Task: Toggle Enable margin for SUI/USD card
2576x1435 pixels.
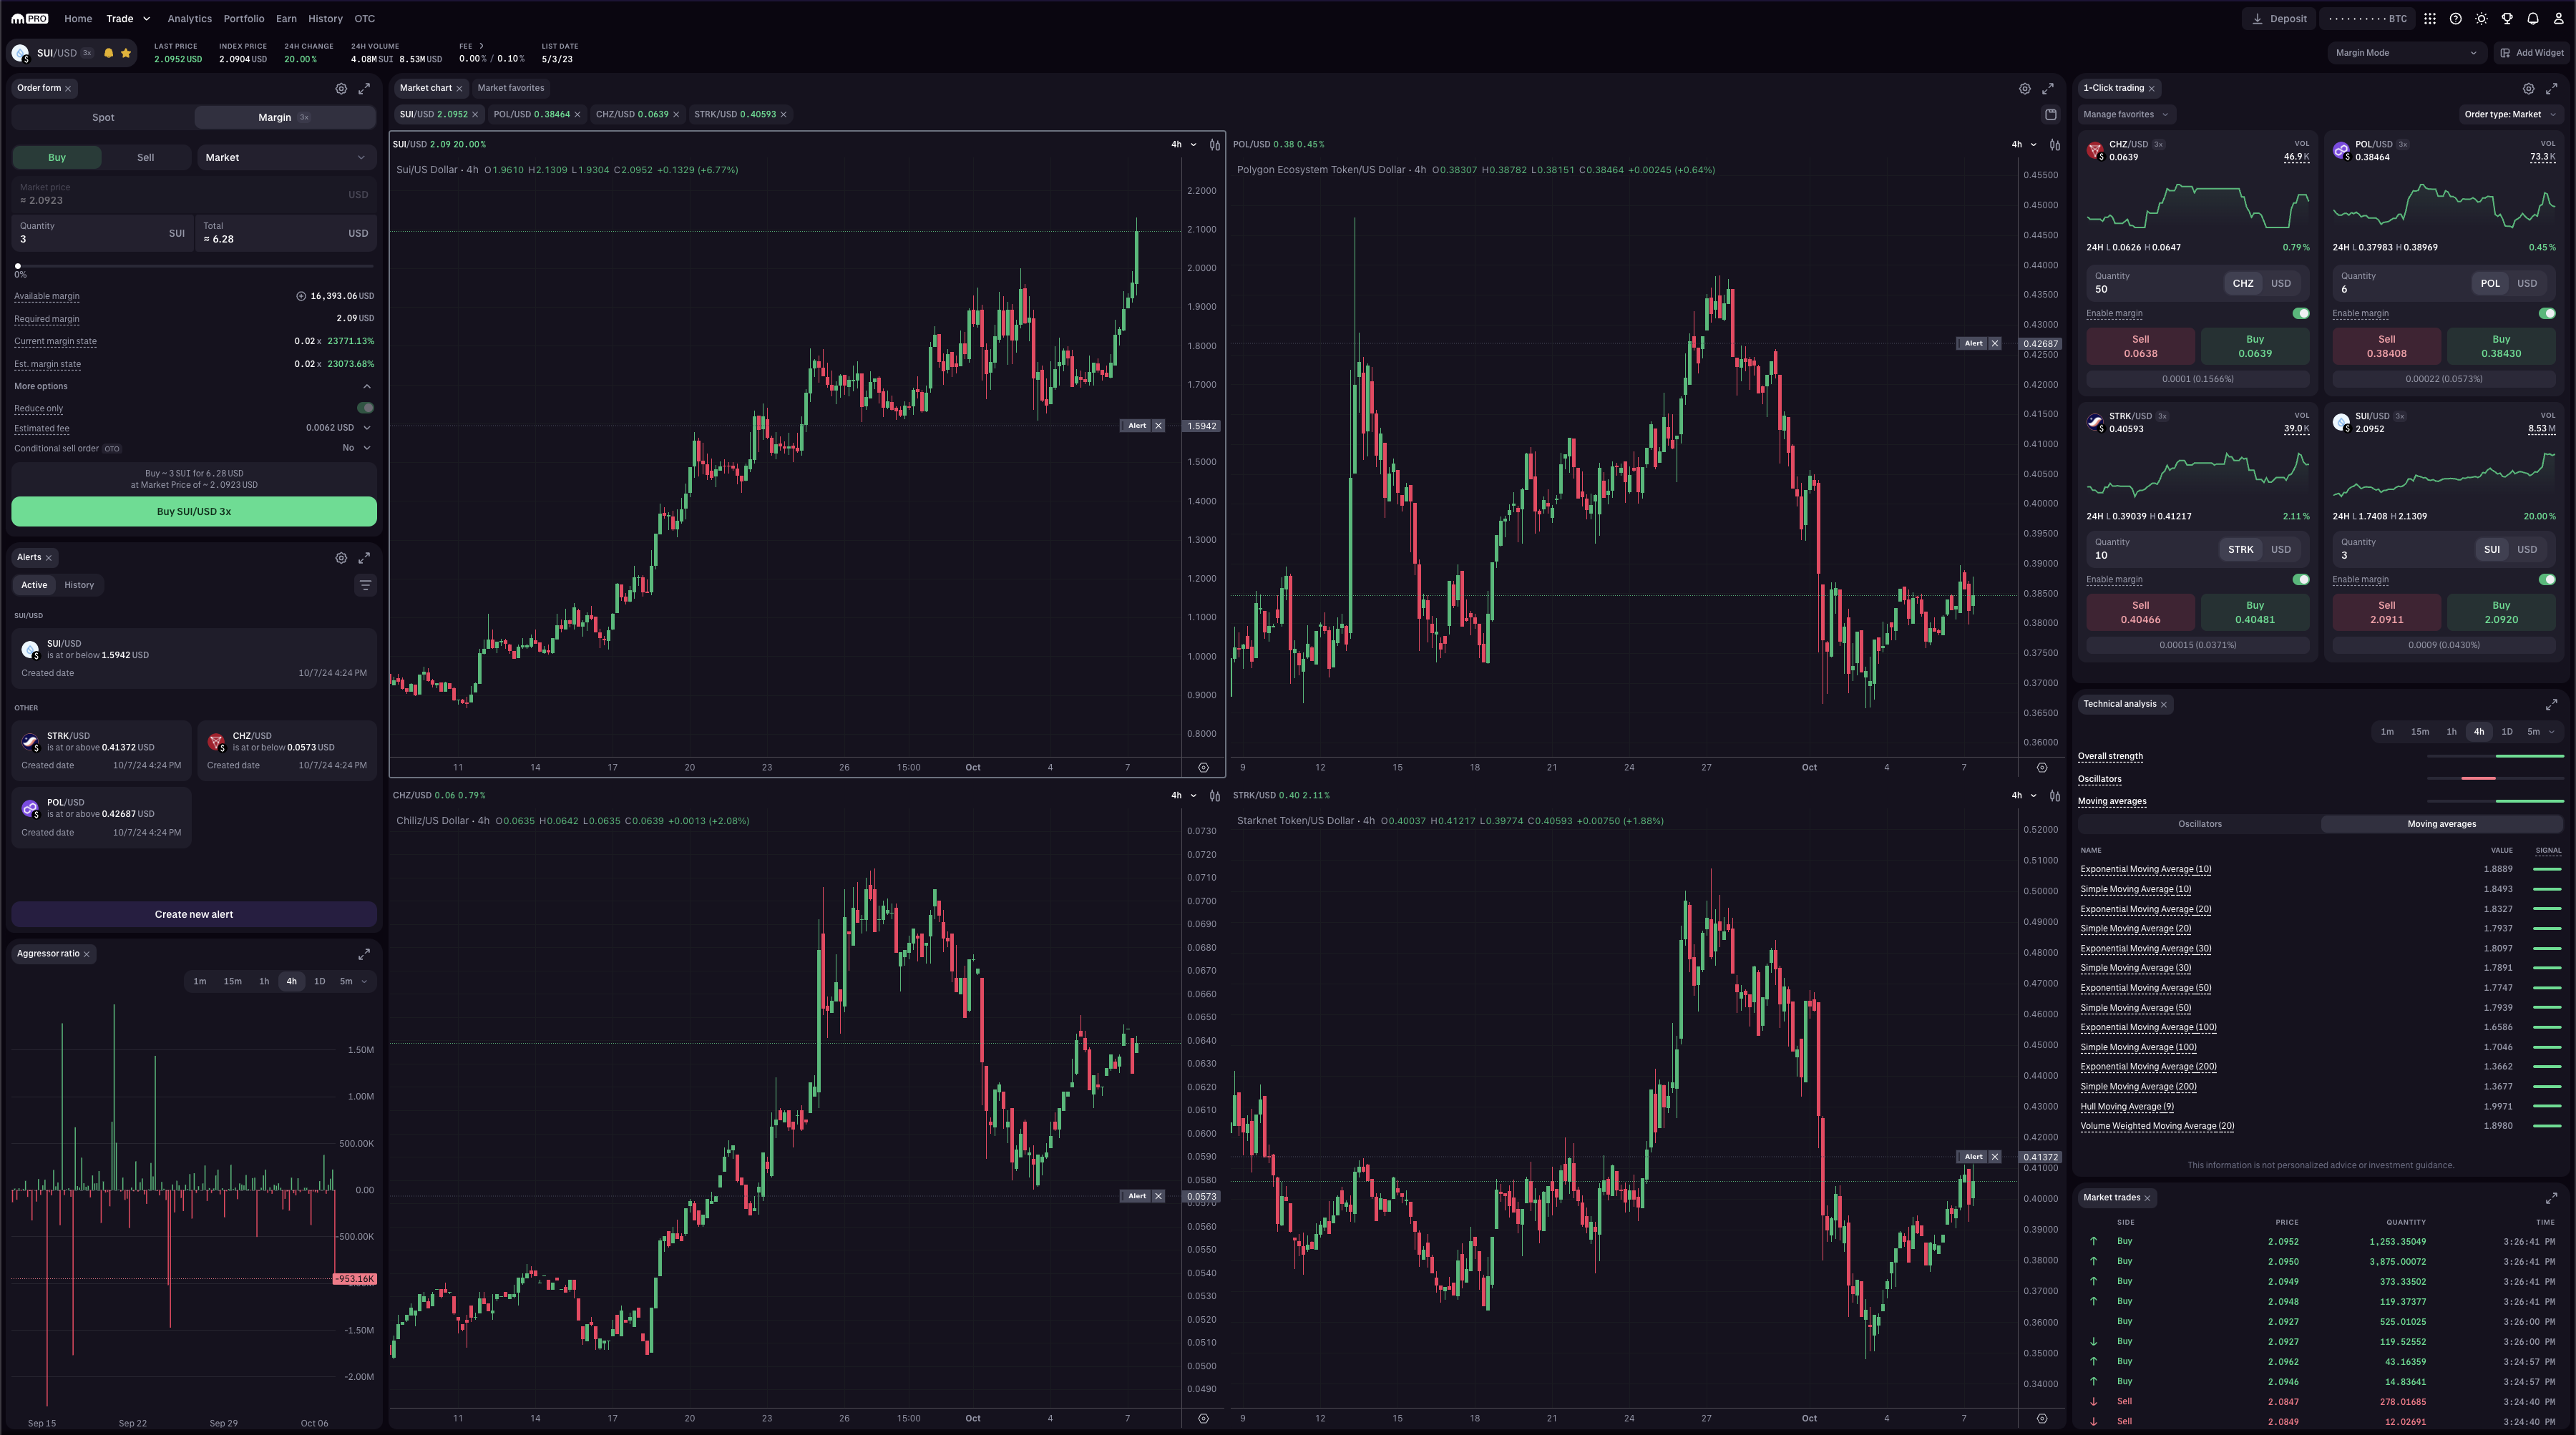Action: (2546, 580)
